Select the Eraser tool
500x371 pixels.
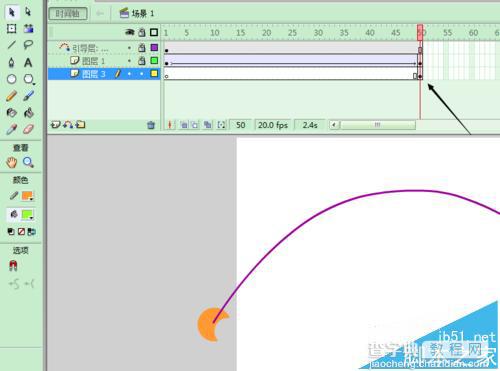pos(28,129)
